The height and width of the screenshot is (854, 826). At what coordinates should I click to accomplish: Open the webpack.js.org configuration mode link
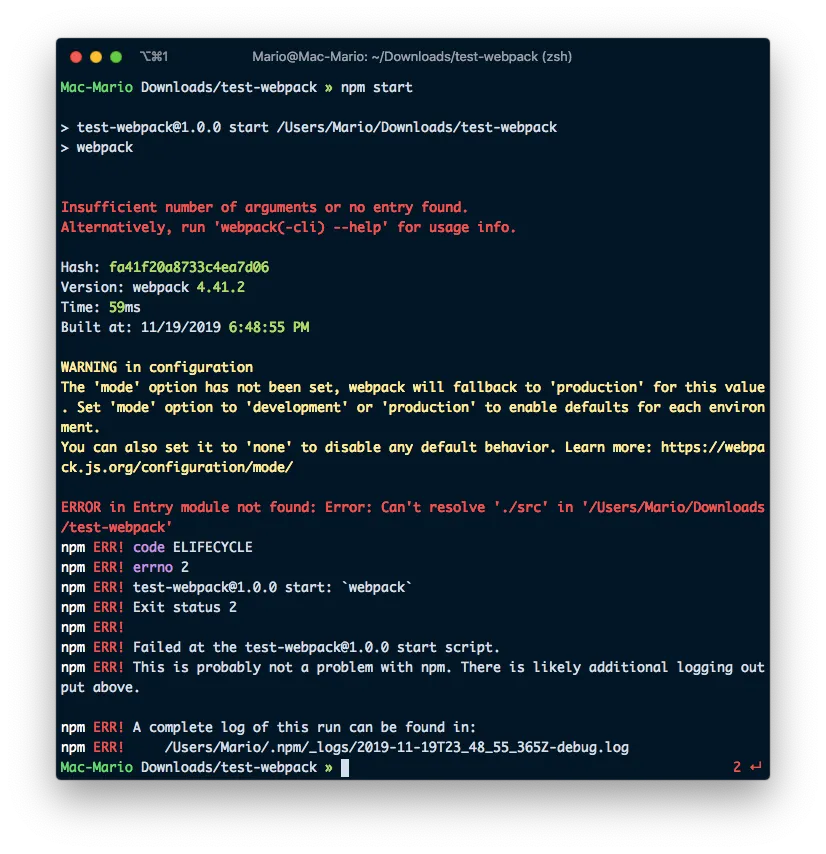point(413,458)
